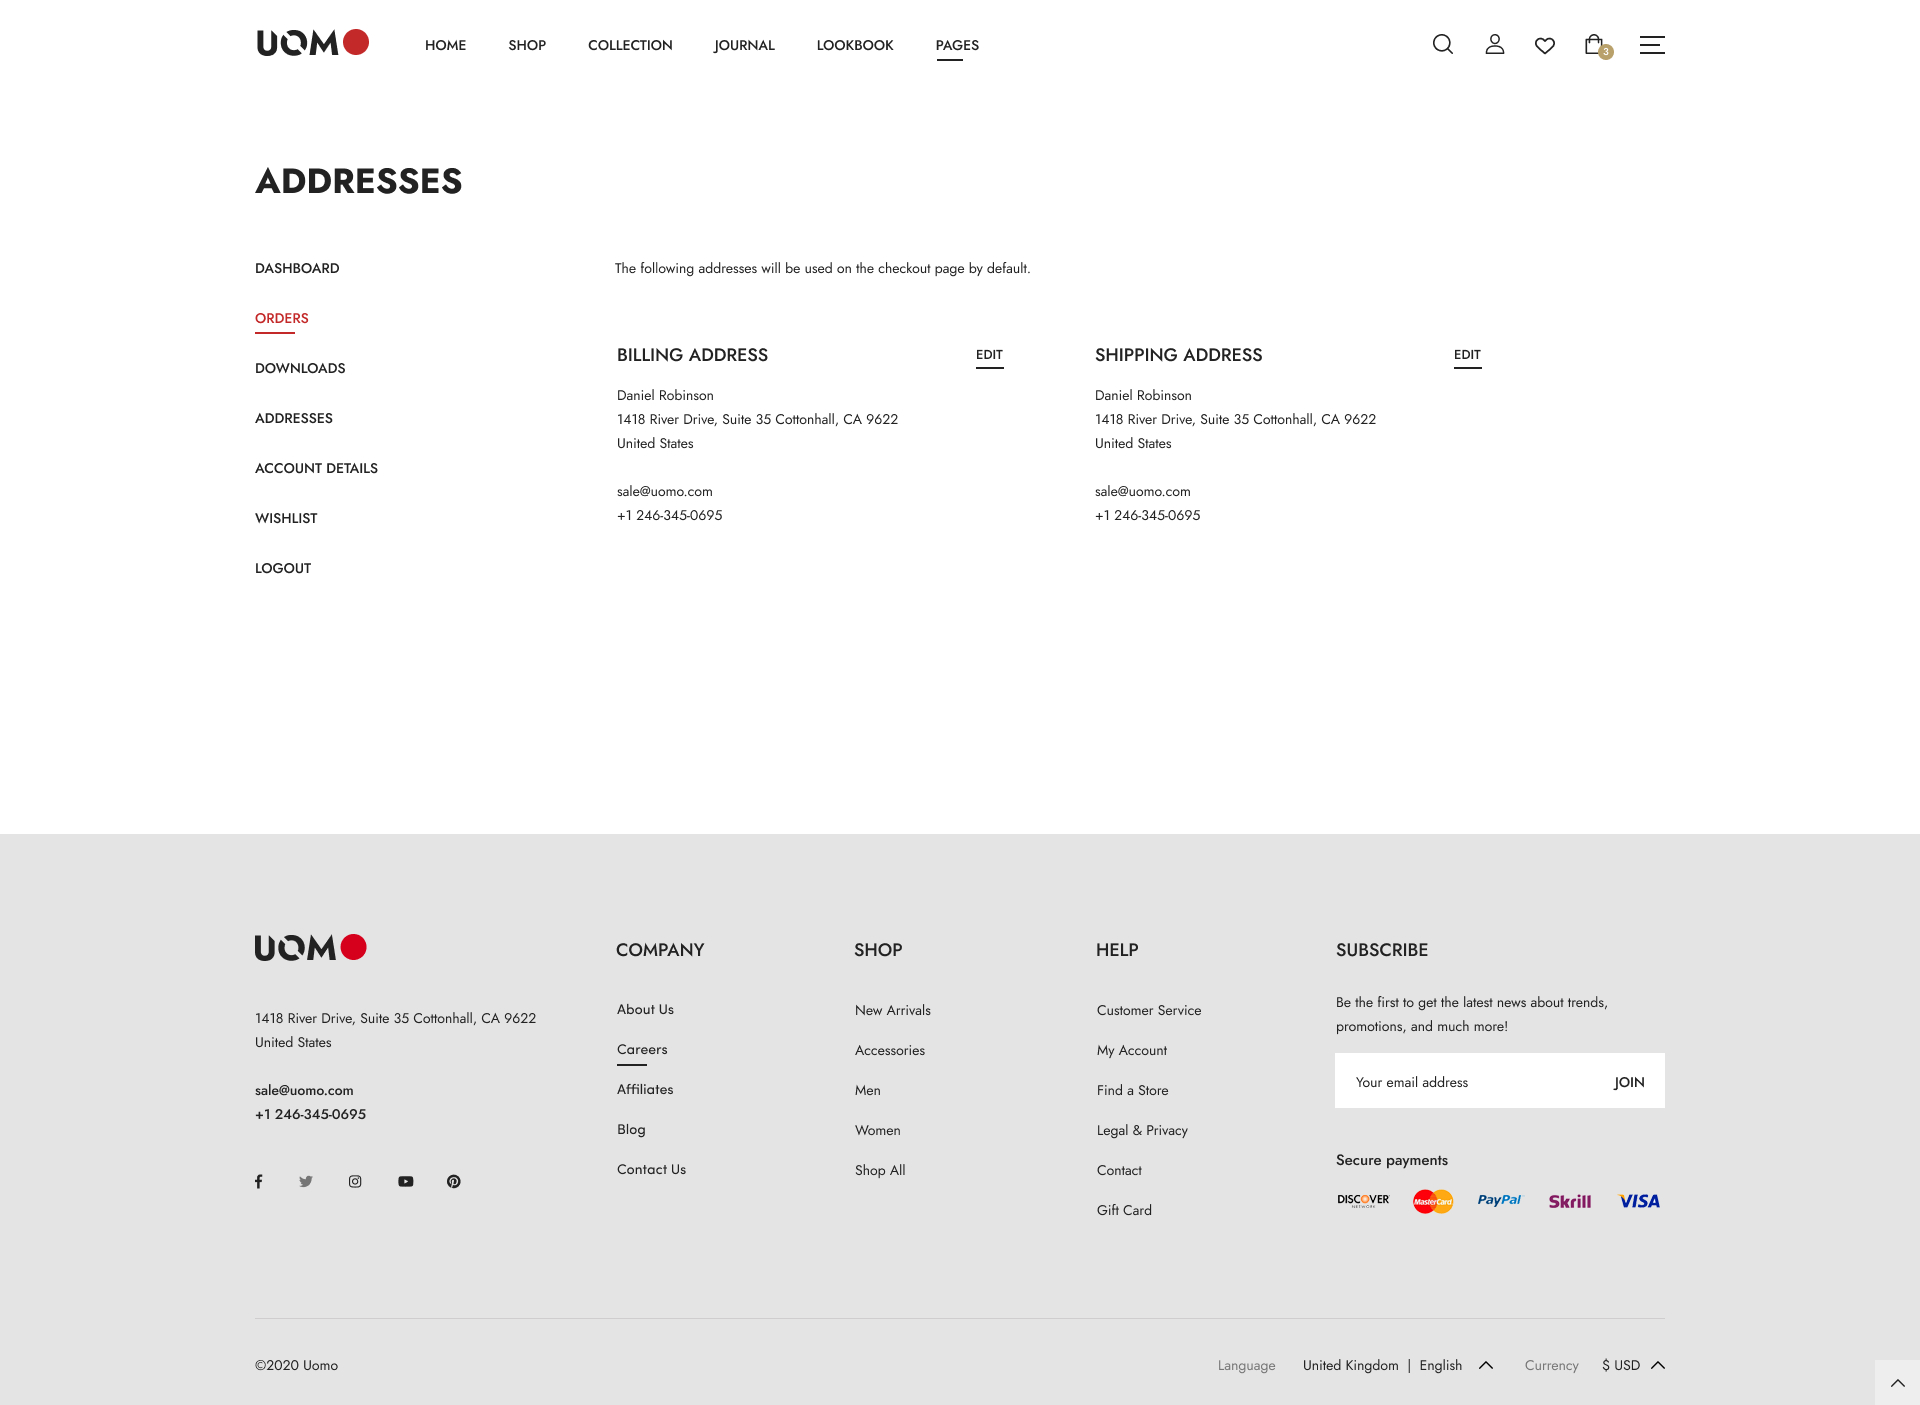Open the search magnifier icon
Image resolution: width=1920 pixels, height=1405 pixels.
[1442, 44]
